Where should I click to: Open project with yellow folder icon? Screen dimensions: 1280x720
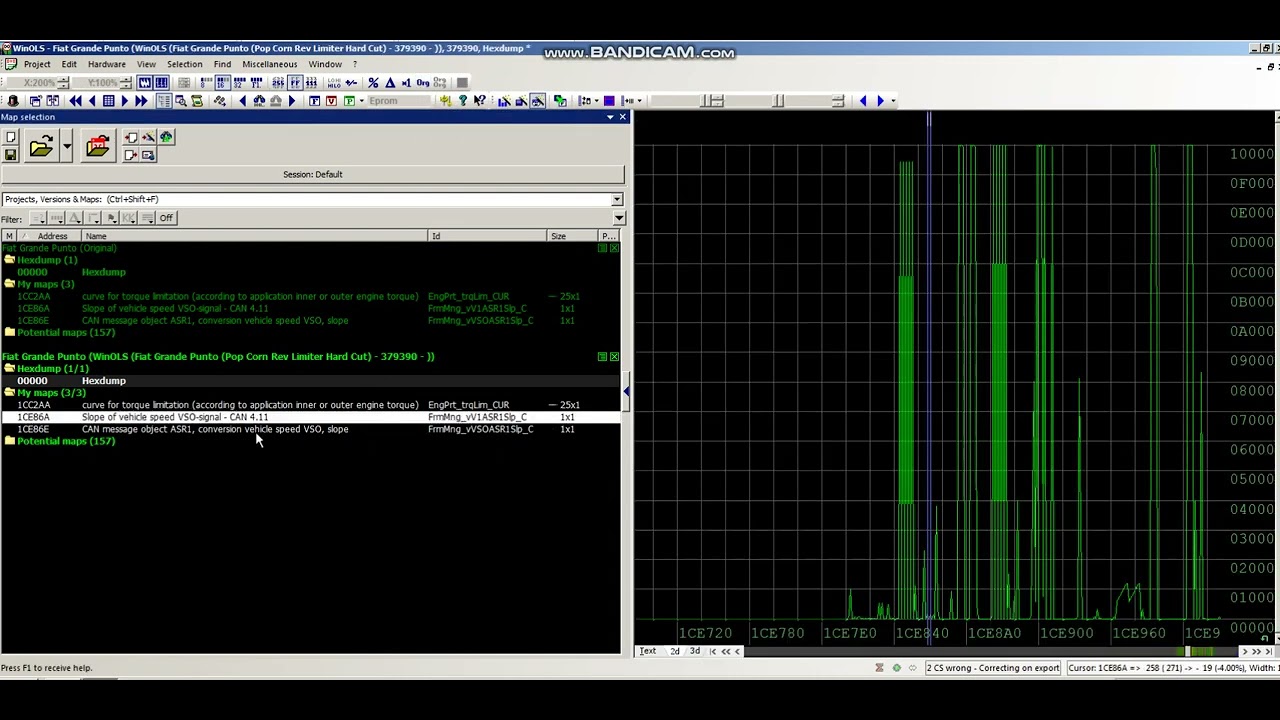point(40,148)
